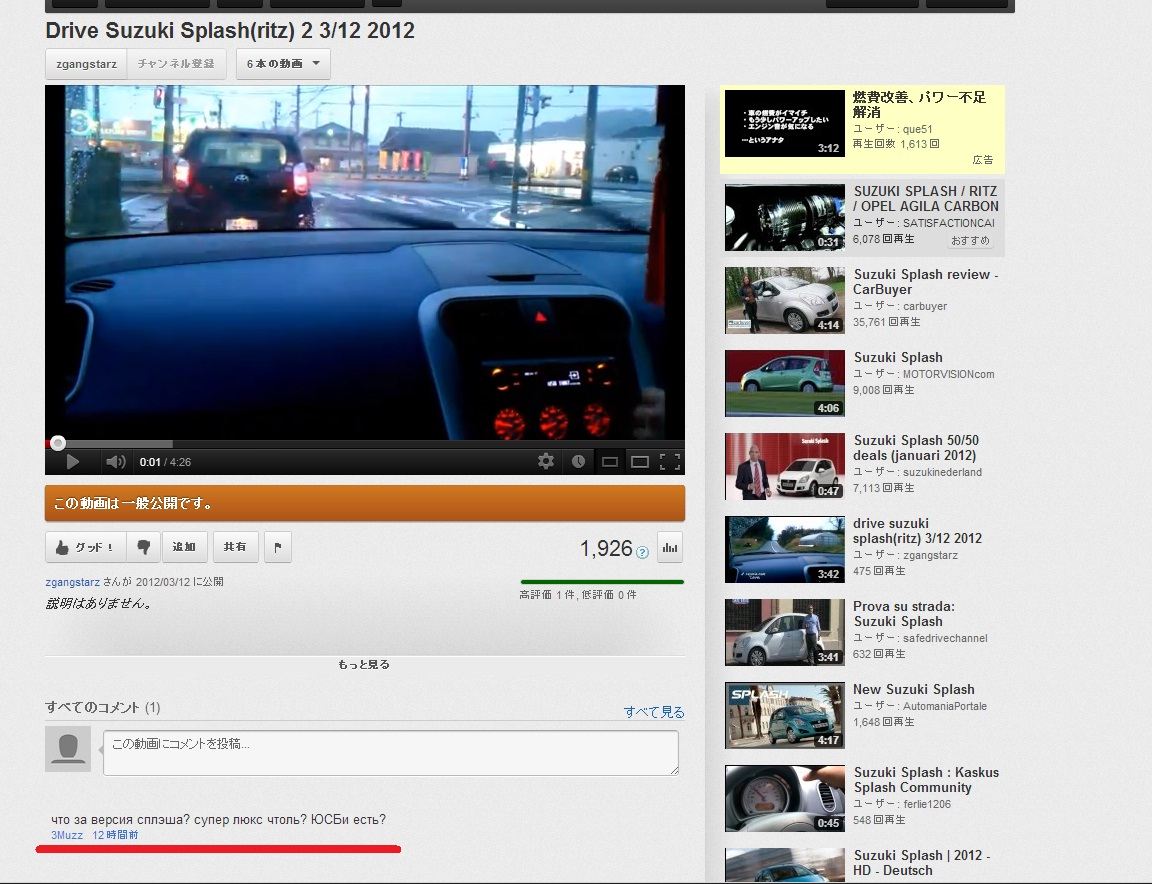Click Prova su strada: Suzuki Splash title
Viewport: 1152px width, 884px height.
click(x=904, y=614)
